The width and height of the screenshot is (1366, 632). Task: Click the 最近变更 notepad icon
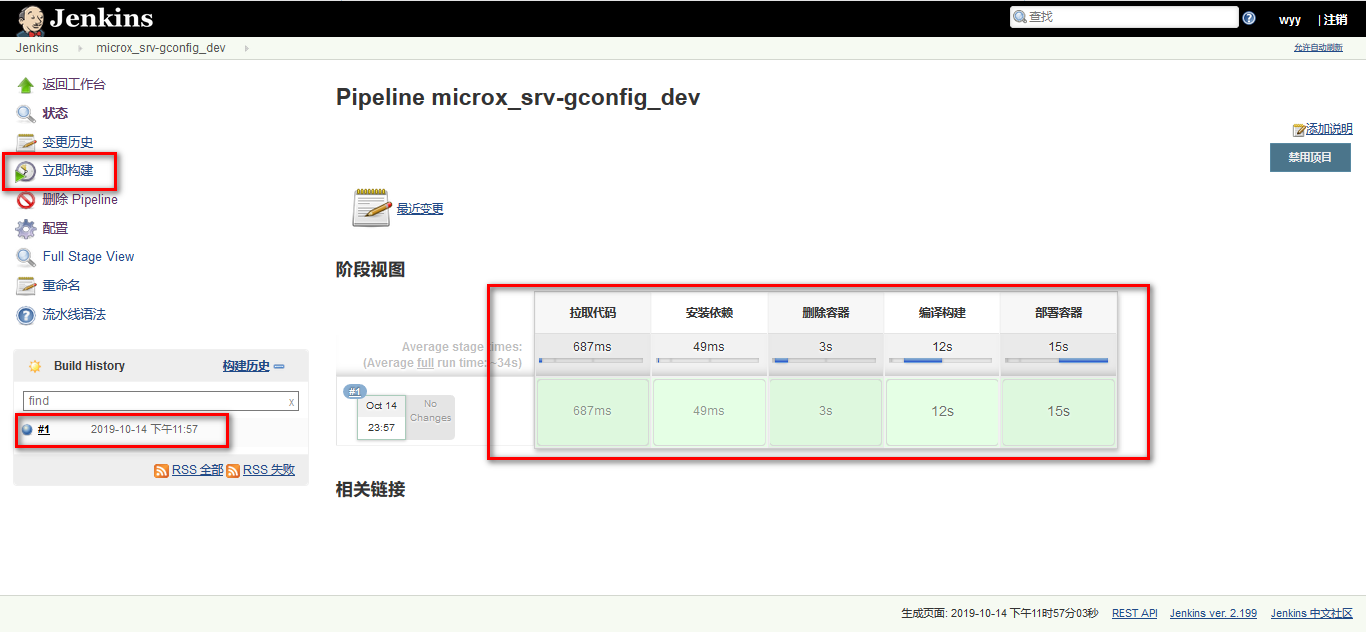(371, 207)
